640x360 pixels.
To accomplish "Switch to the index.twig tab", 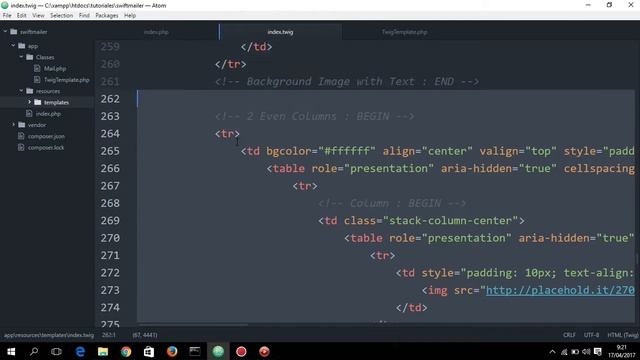I will (x=280, y=32).
